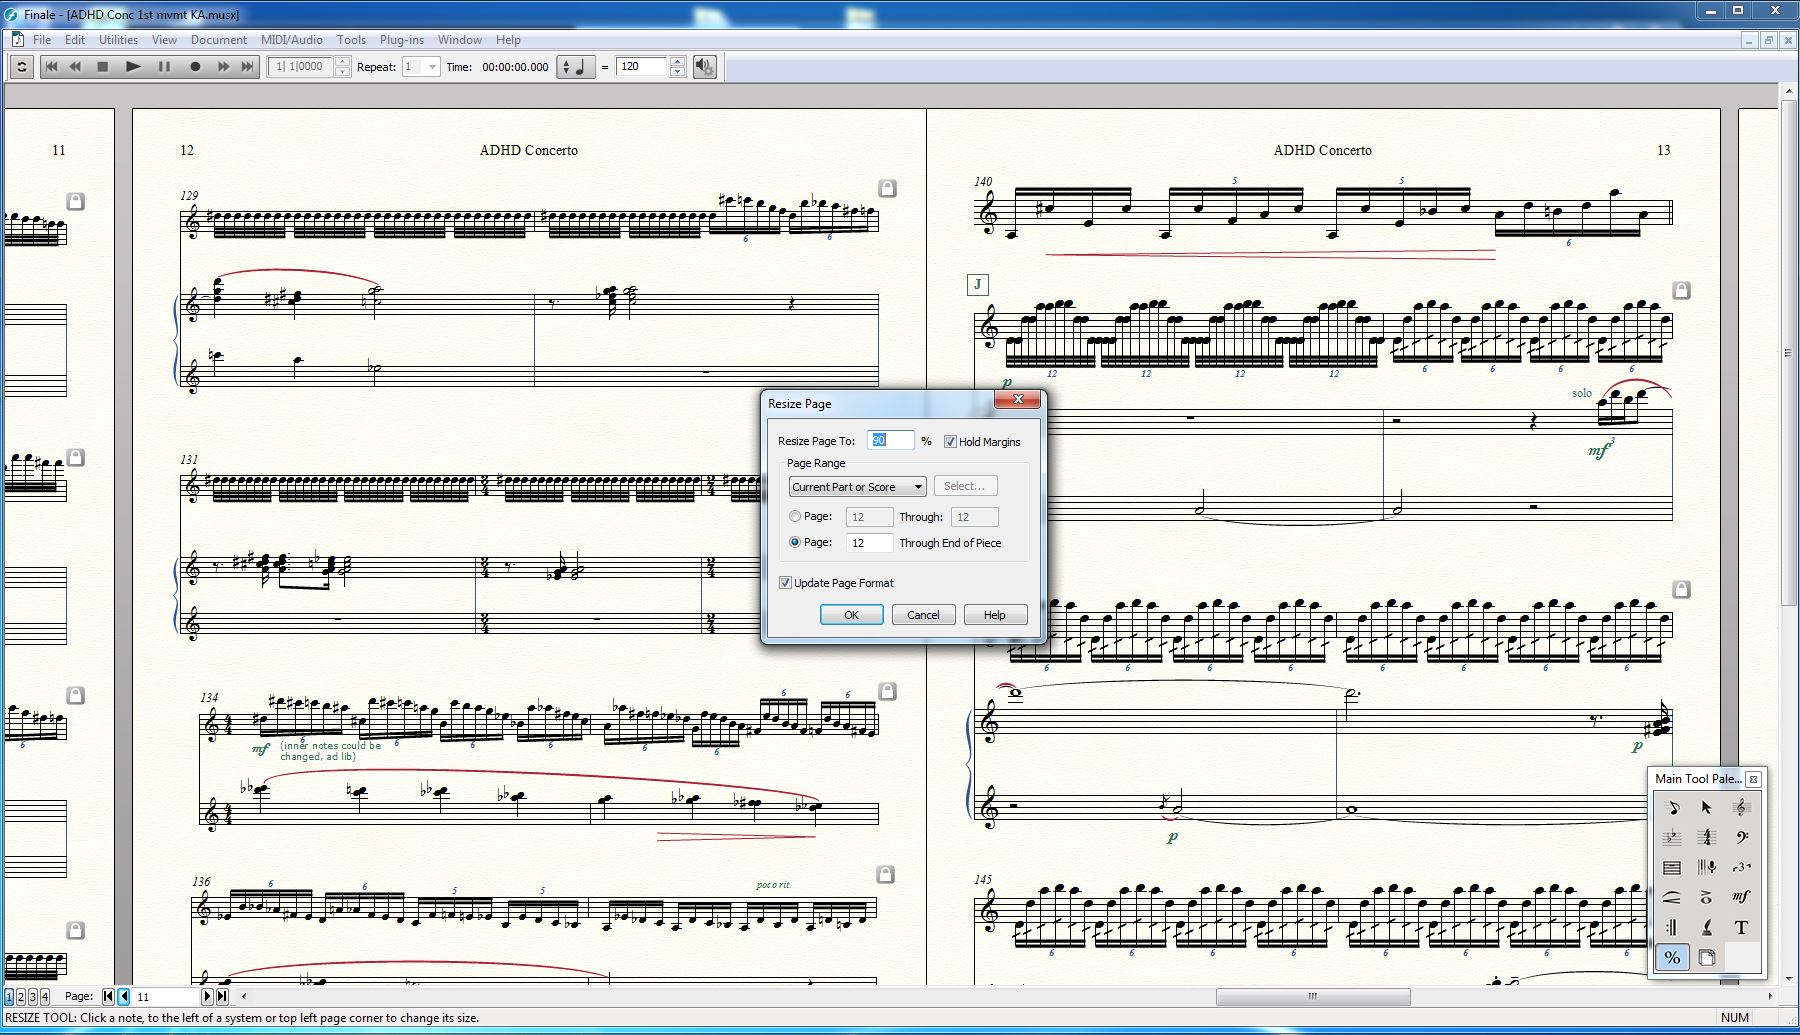Click OK in the Resize Page dialog
Screen dimensions: 1800x1035
[851, 615]
